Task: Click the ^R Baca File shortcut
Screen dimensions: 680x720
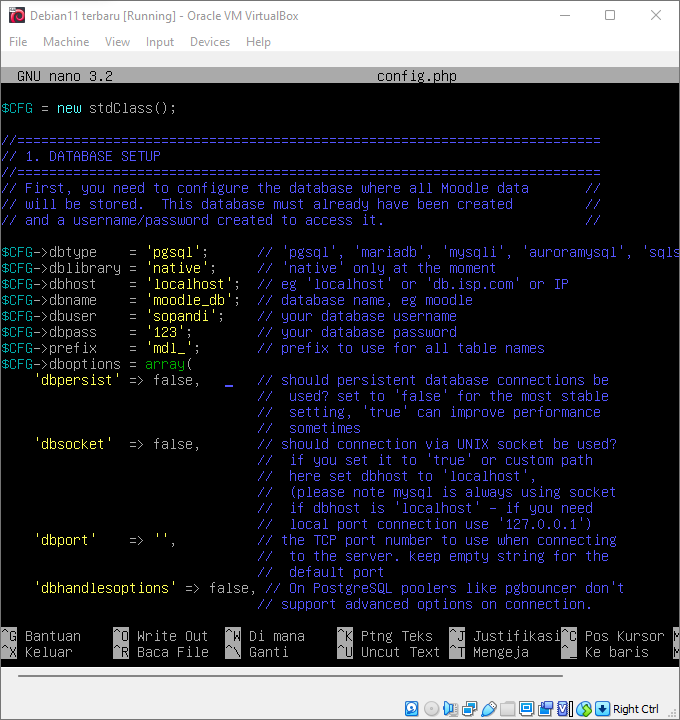Action: pos(161,652)
